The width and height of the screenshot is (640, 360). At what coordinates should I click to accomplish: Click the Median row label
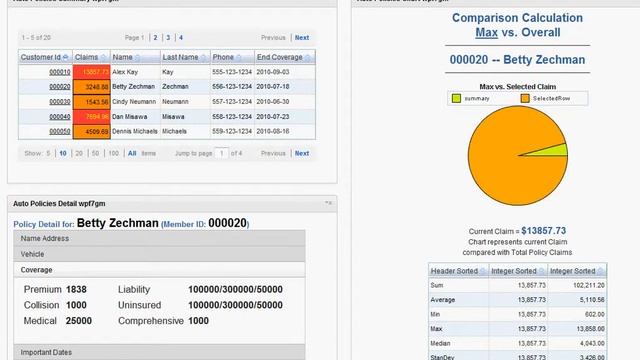tap(440, 344)
